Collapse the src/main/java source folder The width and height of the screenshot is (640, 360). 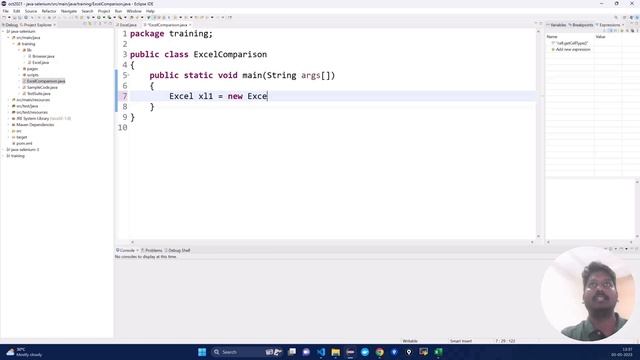coord(9,38)
